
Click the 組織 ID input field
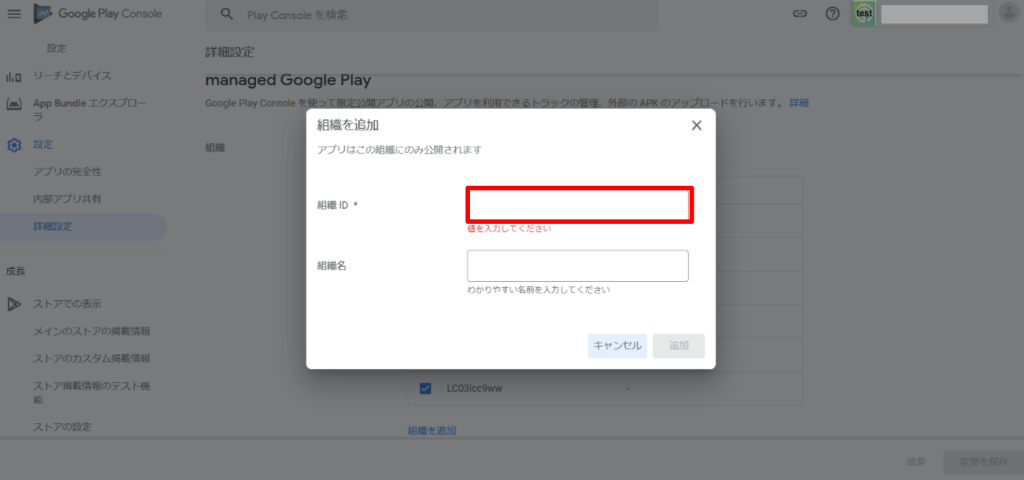point(579,205)
